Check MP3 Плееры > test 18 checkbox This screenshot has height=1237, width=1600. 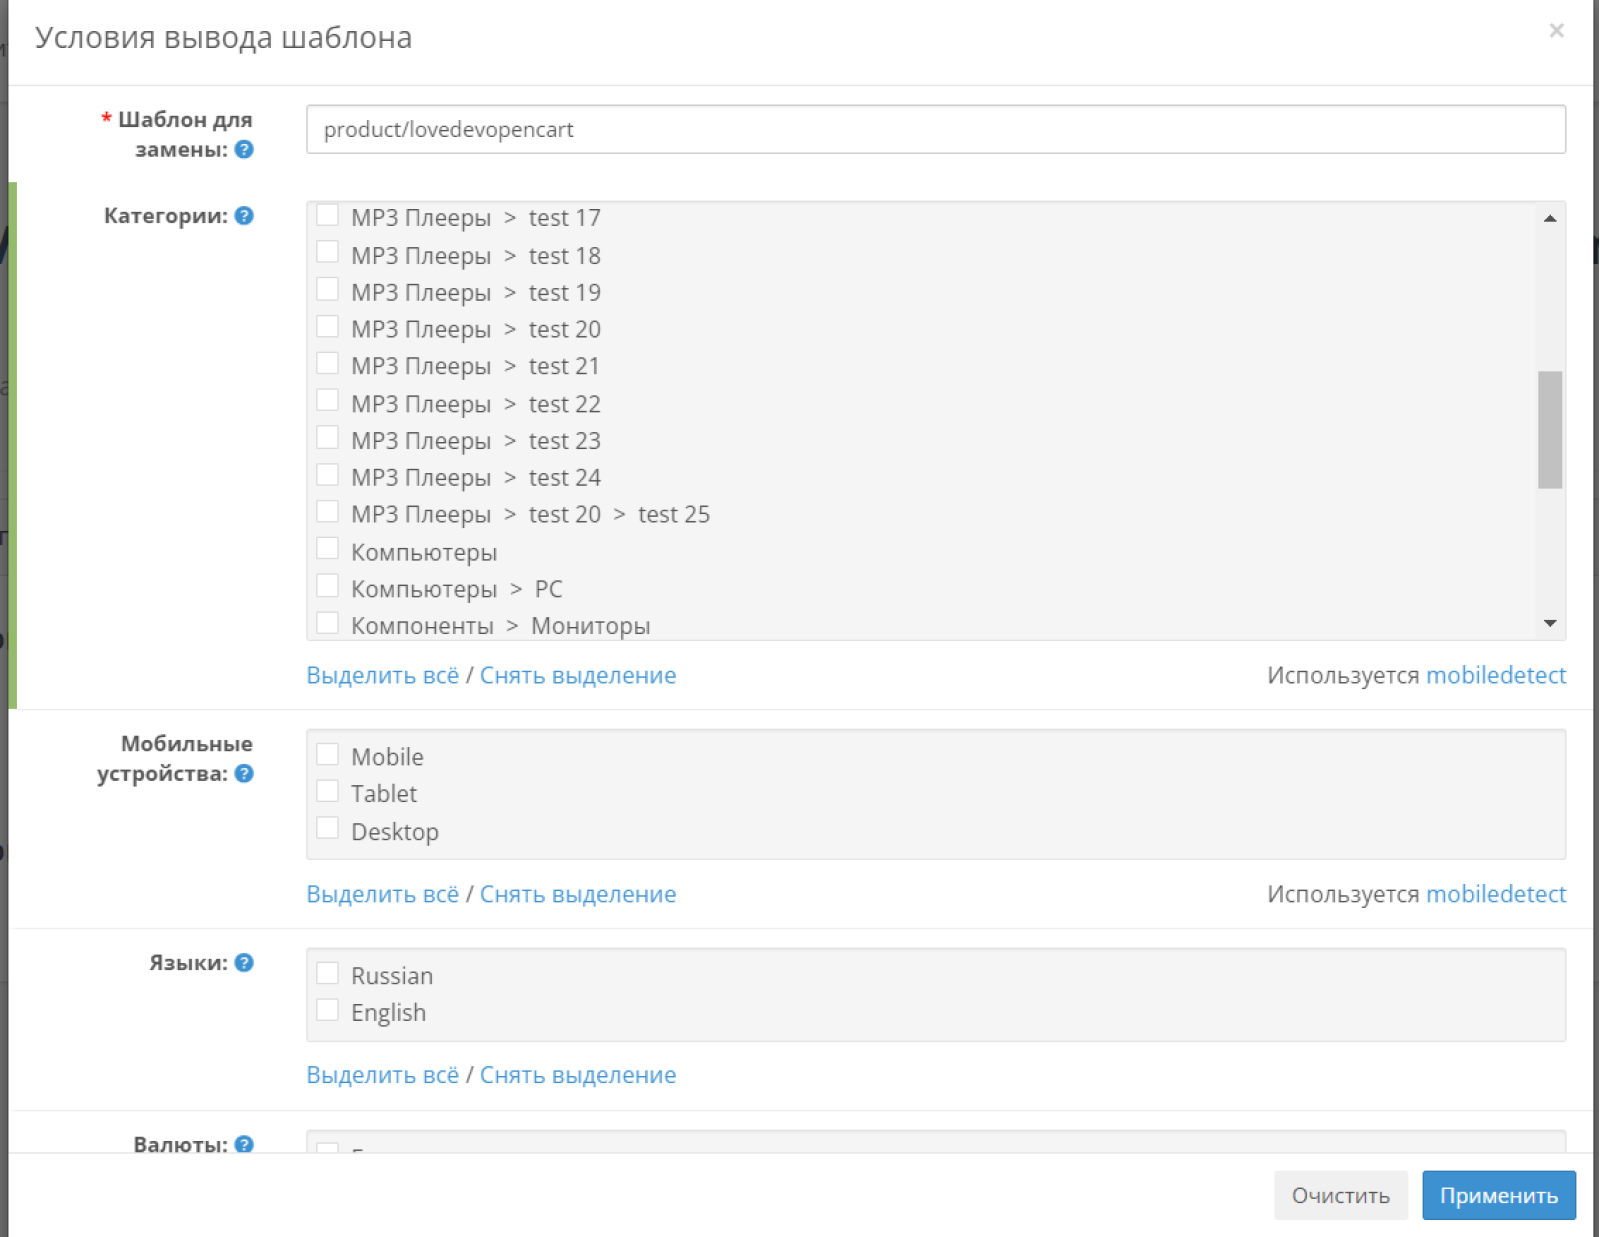[x=327, y=252]
